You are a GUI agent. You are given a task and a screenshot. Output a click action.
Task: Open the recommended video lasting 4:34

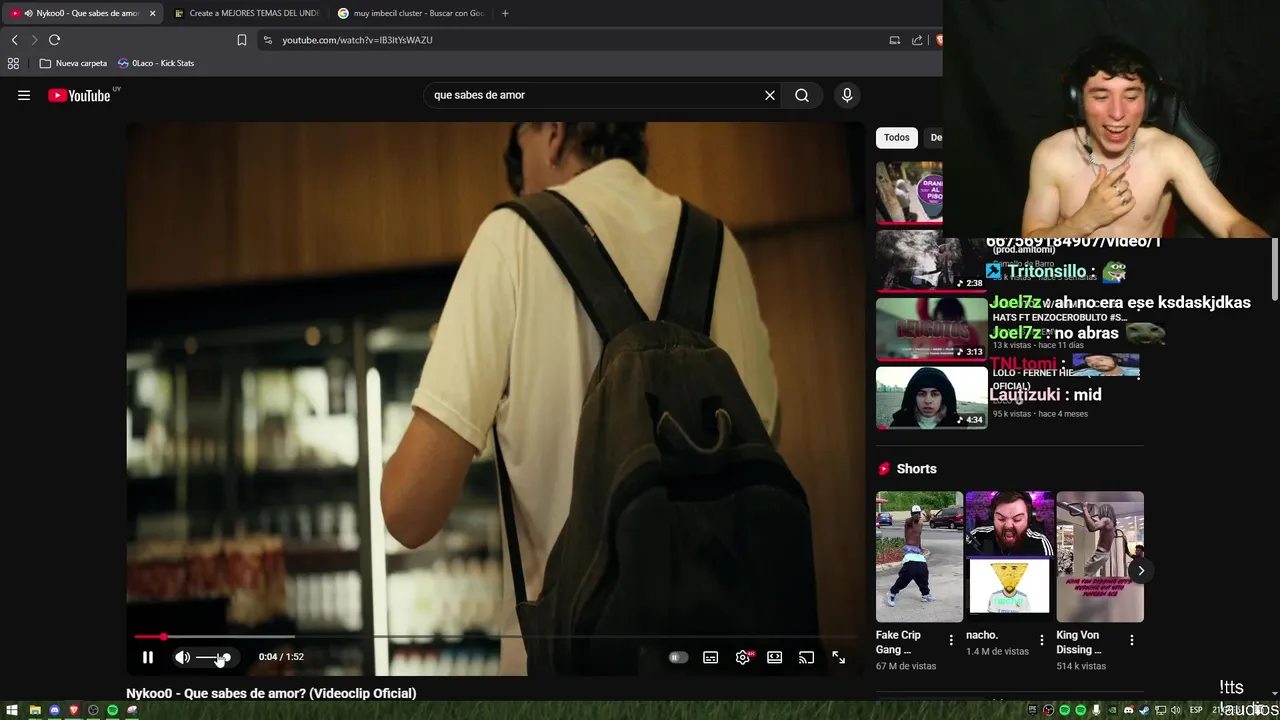931,397
